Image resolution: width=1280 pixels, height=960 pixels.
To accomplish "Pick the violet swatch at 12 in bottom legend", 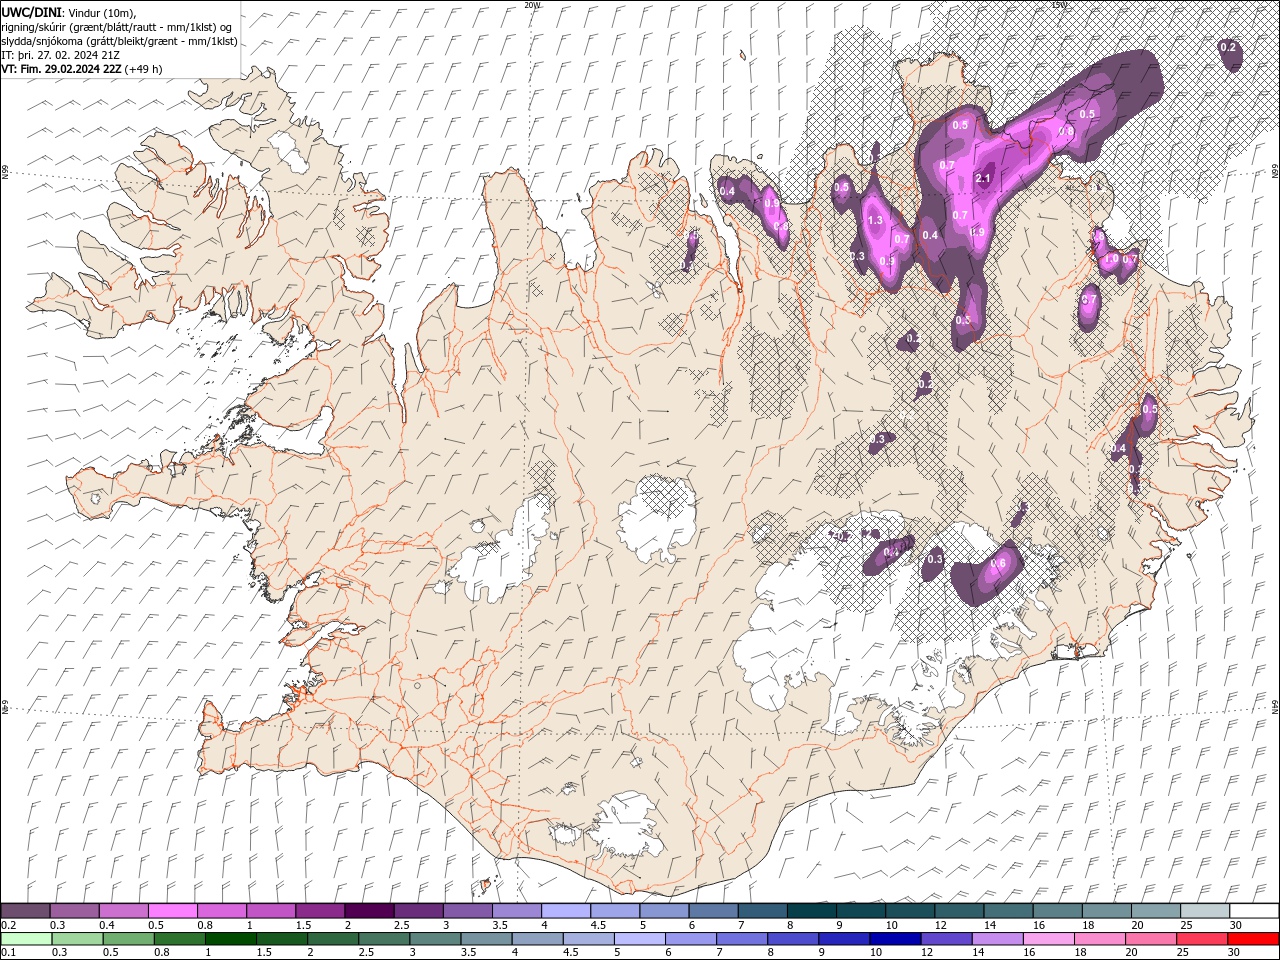I will coord(945,939).
